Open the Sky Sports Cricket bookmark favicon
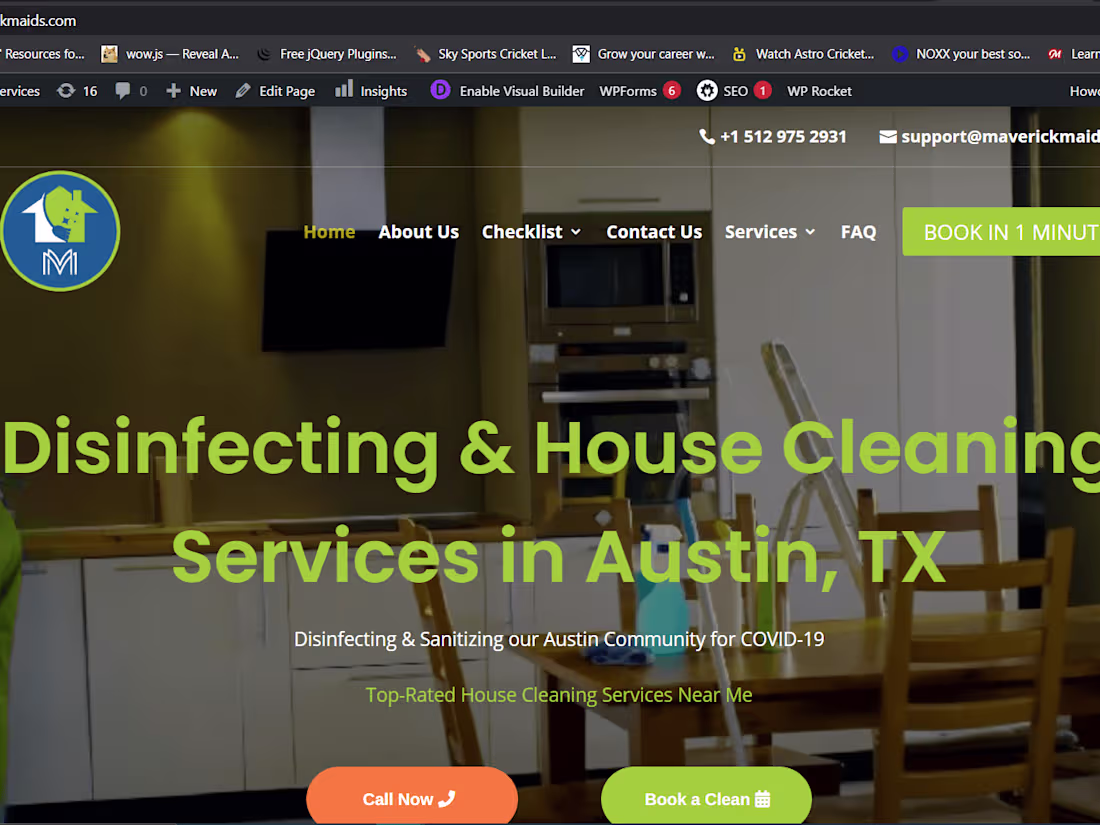Screen dimensions: 1100x825 tap(423, 54)
